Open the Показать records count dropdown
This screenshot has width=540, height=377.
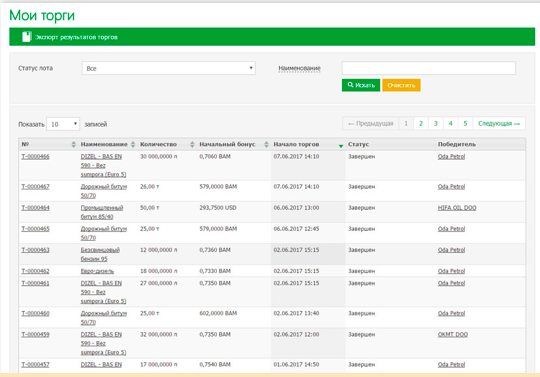pyautogui.click(x=63, y=124)
